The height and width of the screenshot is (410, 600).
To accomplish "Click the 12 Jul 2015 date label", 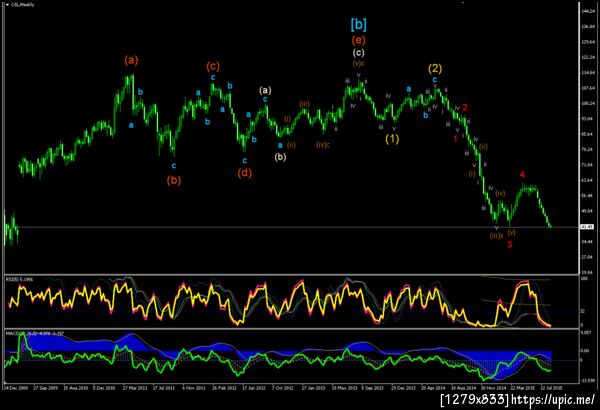I will coord(553,388).
